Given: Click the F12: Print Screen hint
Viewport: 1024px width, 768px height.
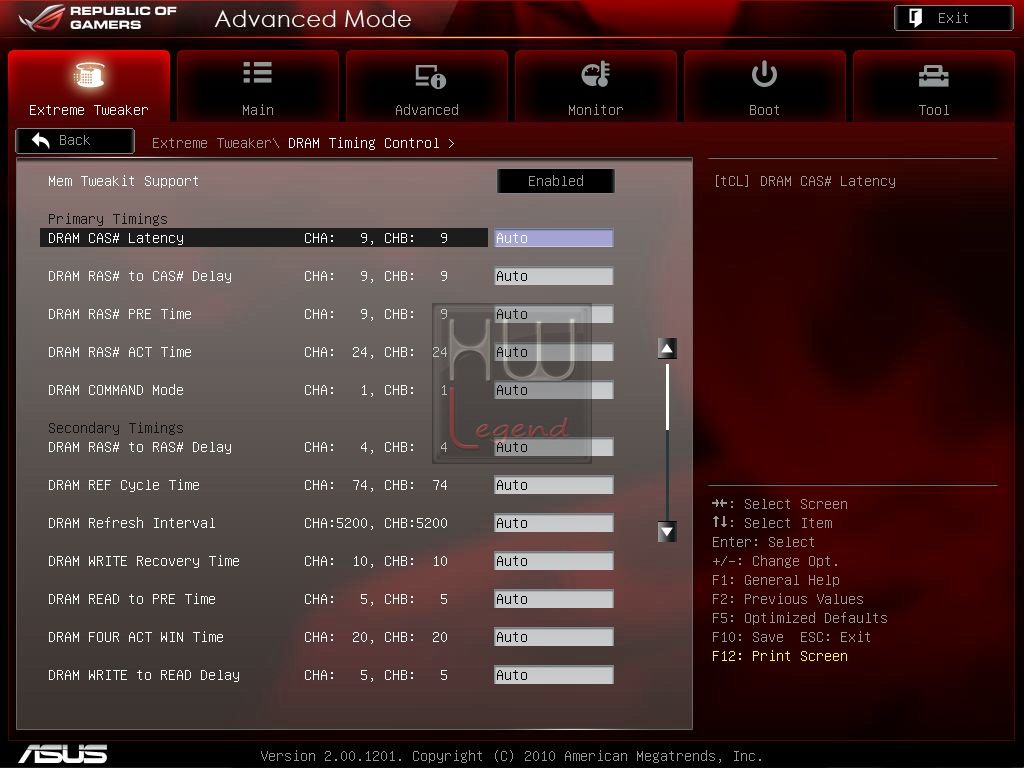Looking at the screenshot, I should [780, 656].
